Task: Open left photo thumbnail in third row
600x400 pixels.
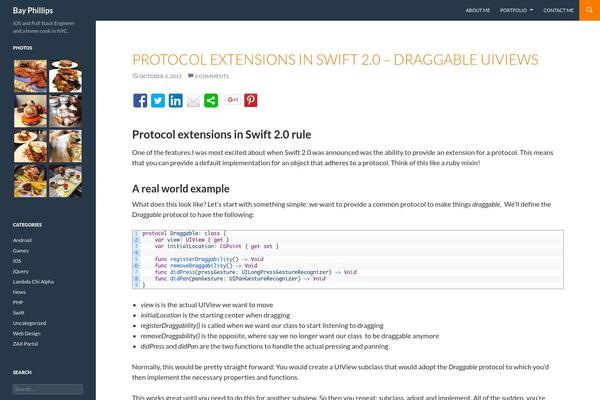Action: (x=30, y=146)
